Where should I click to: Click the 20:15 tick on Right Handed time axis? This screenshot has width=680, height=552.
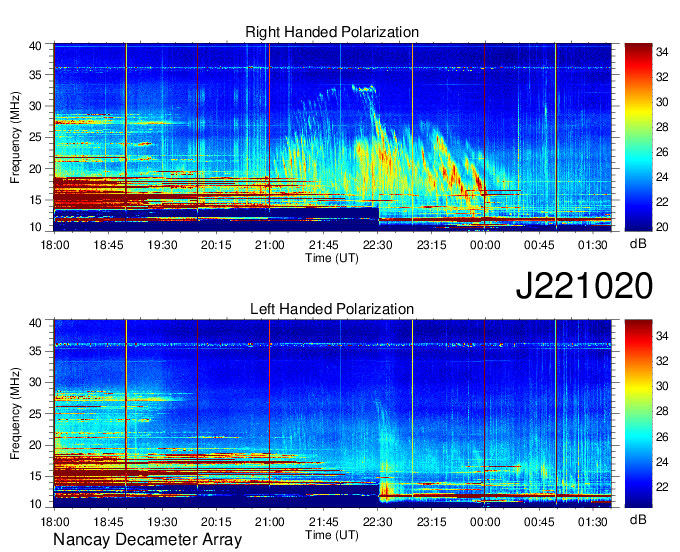(x=216, y=245)
